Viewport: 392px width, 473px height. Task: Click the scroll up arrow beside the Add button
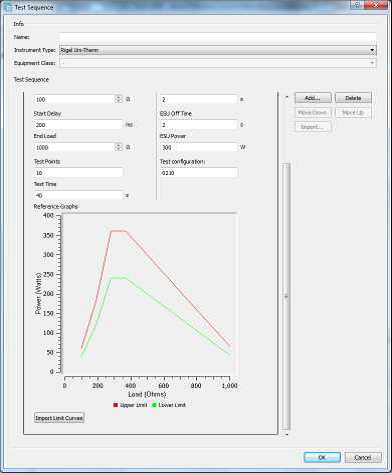(x=286, y=97)
